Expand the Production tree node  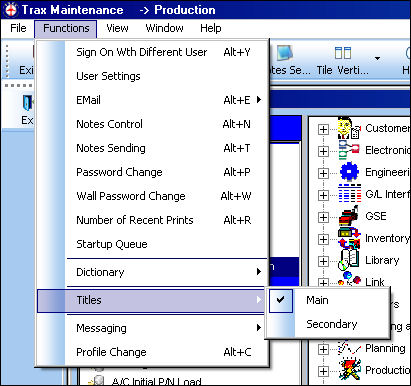[323, 371]
